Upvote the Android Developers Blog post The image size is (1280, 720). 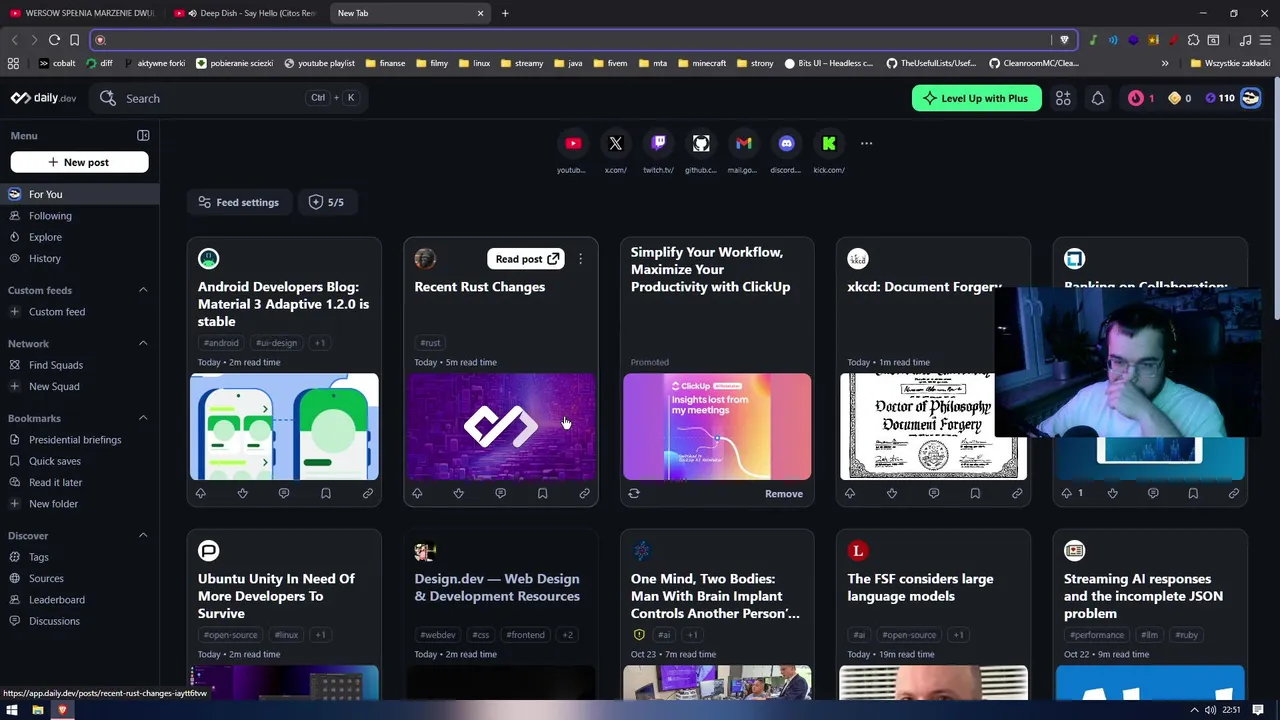[201, 493]
